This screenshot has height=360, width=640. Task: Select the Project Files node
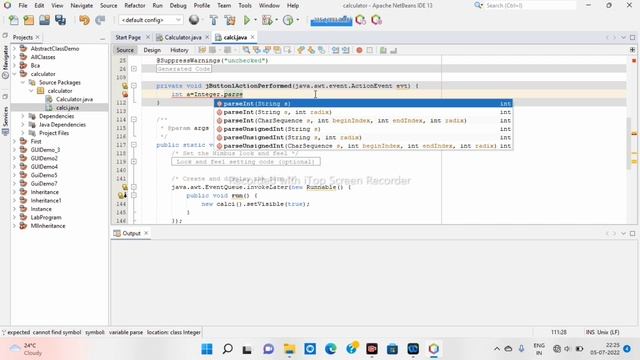pos(54,133)
